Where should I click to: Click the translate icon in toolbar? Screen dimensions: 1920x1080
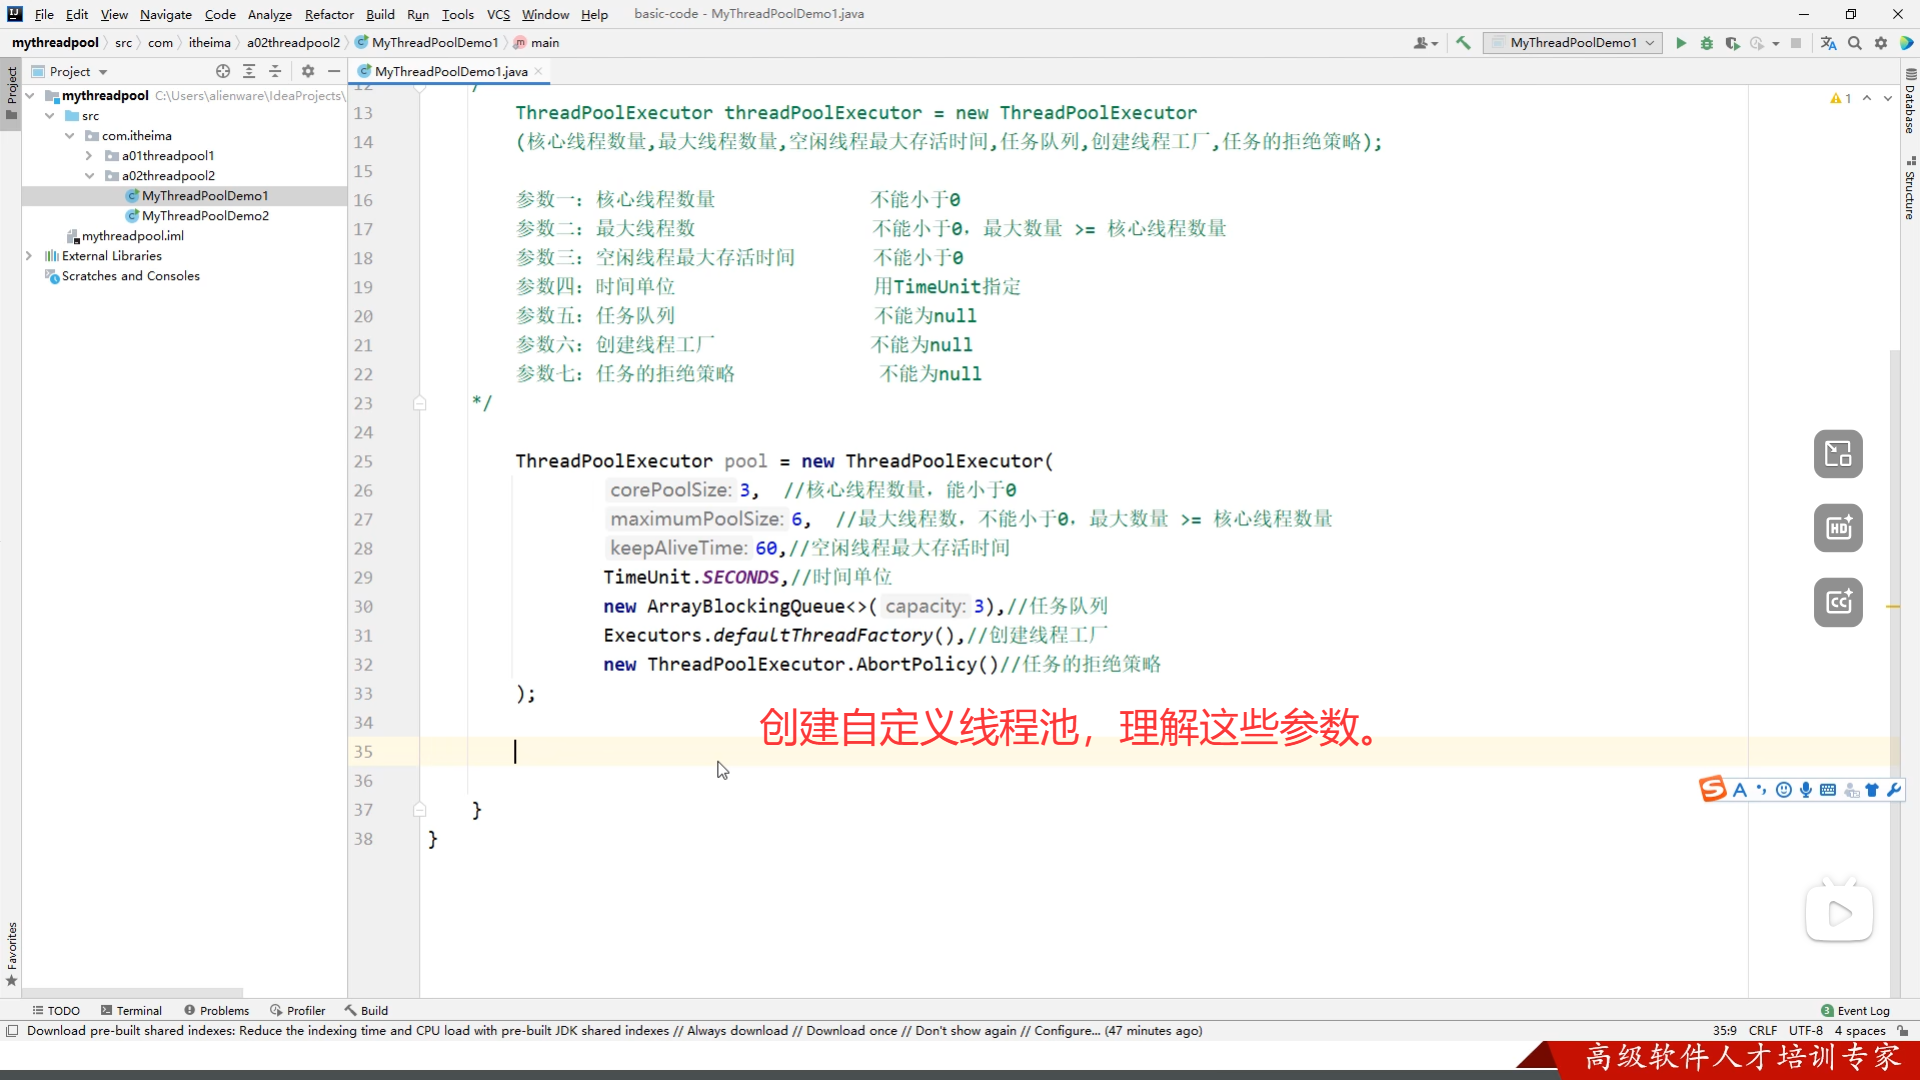click(1829, 43)
